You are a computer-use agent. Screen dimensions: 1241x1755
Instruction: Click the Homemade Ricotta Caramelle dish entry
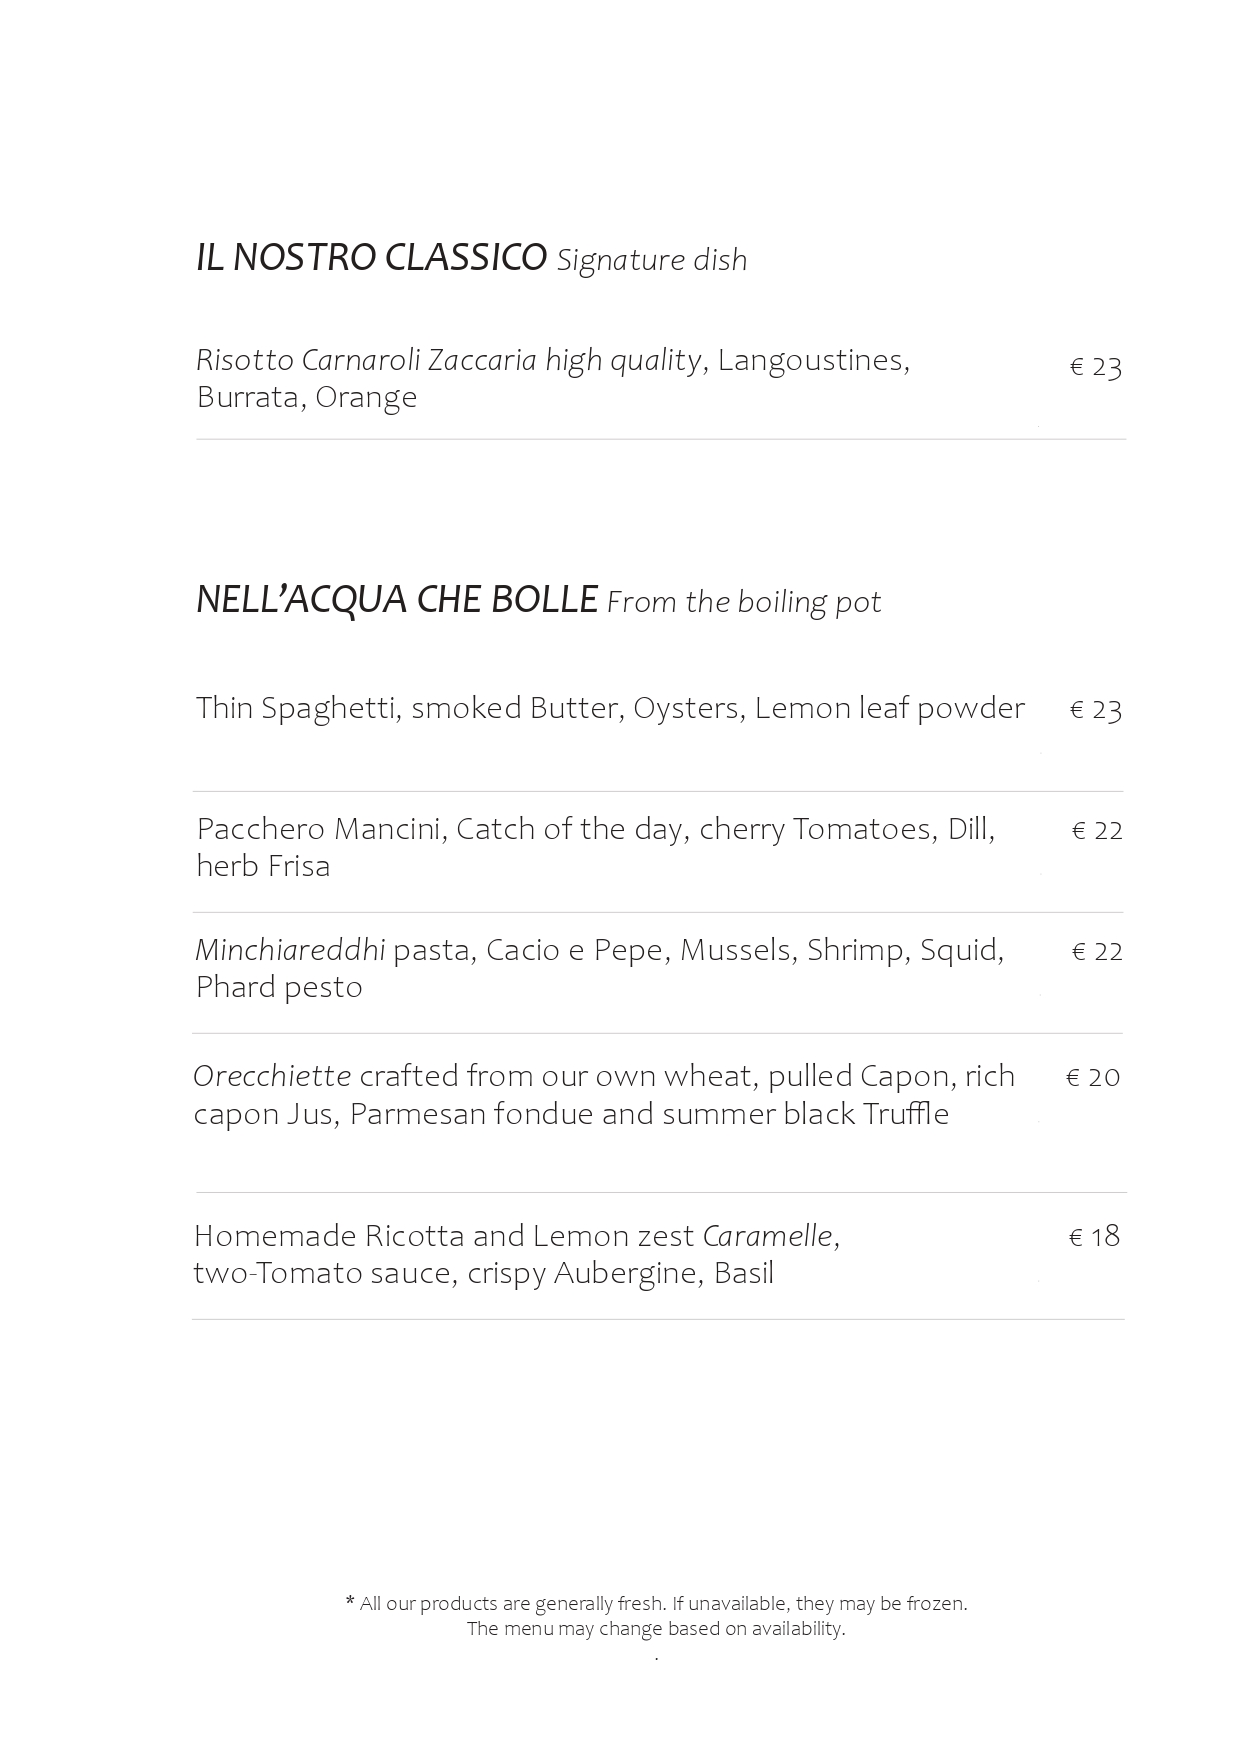pyautogui.click(x=517, y=1254)
